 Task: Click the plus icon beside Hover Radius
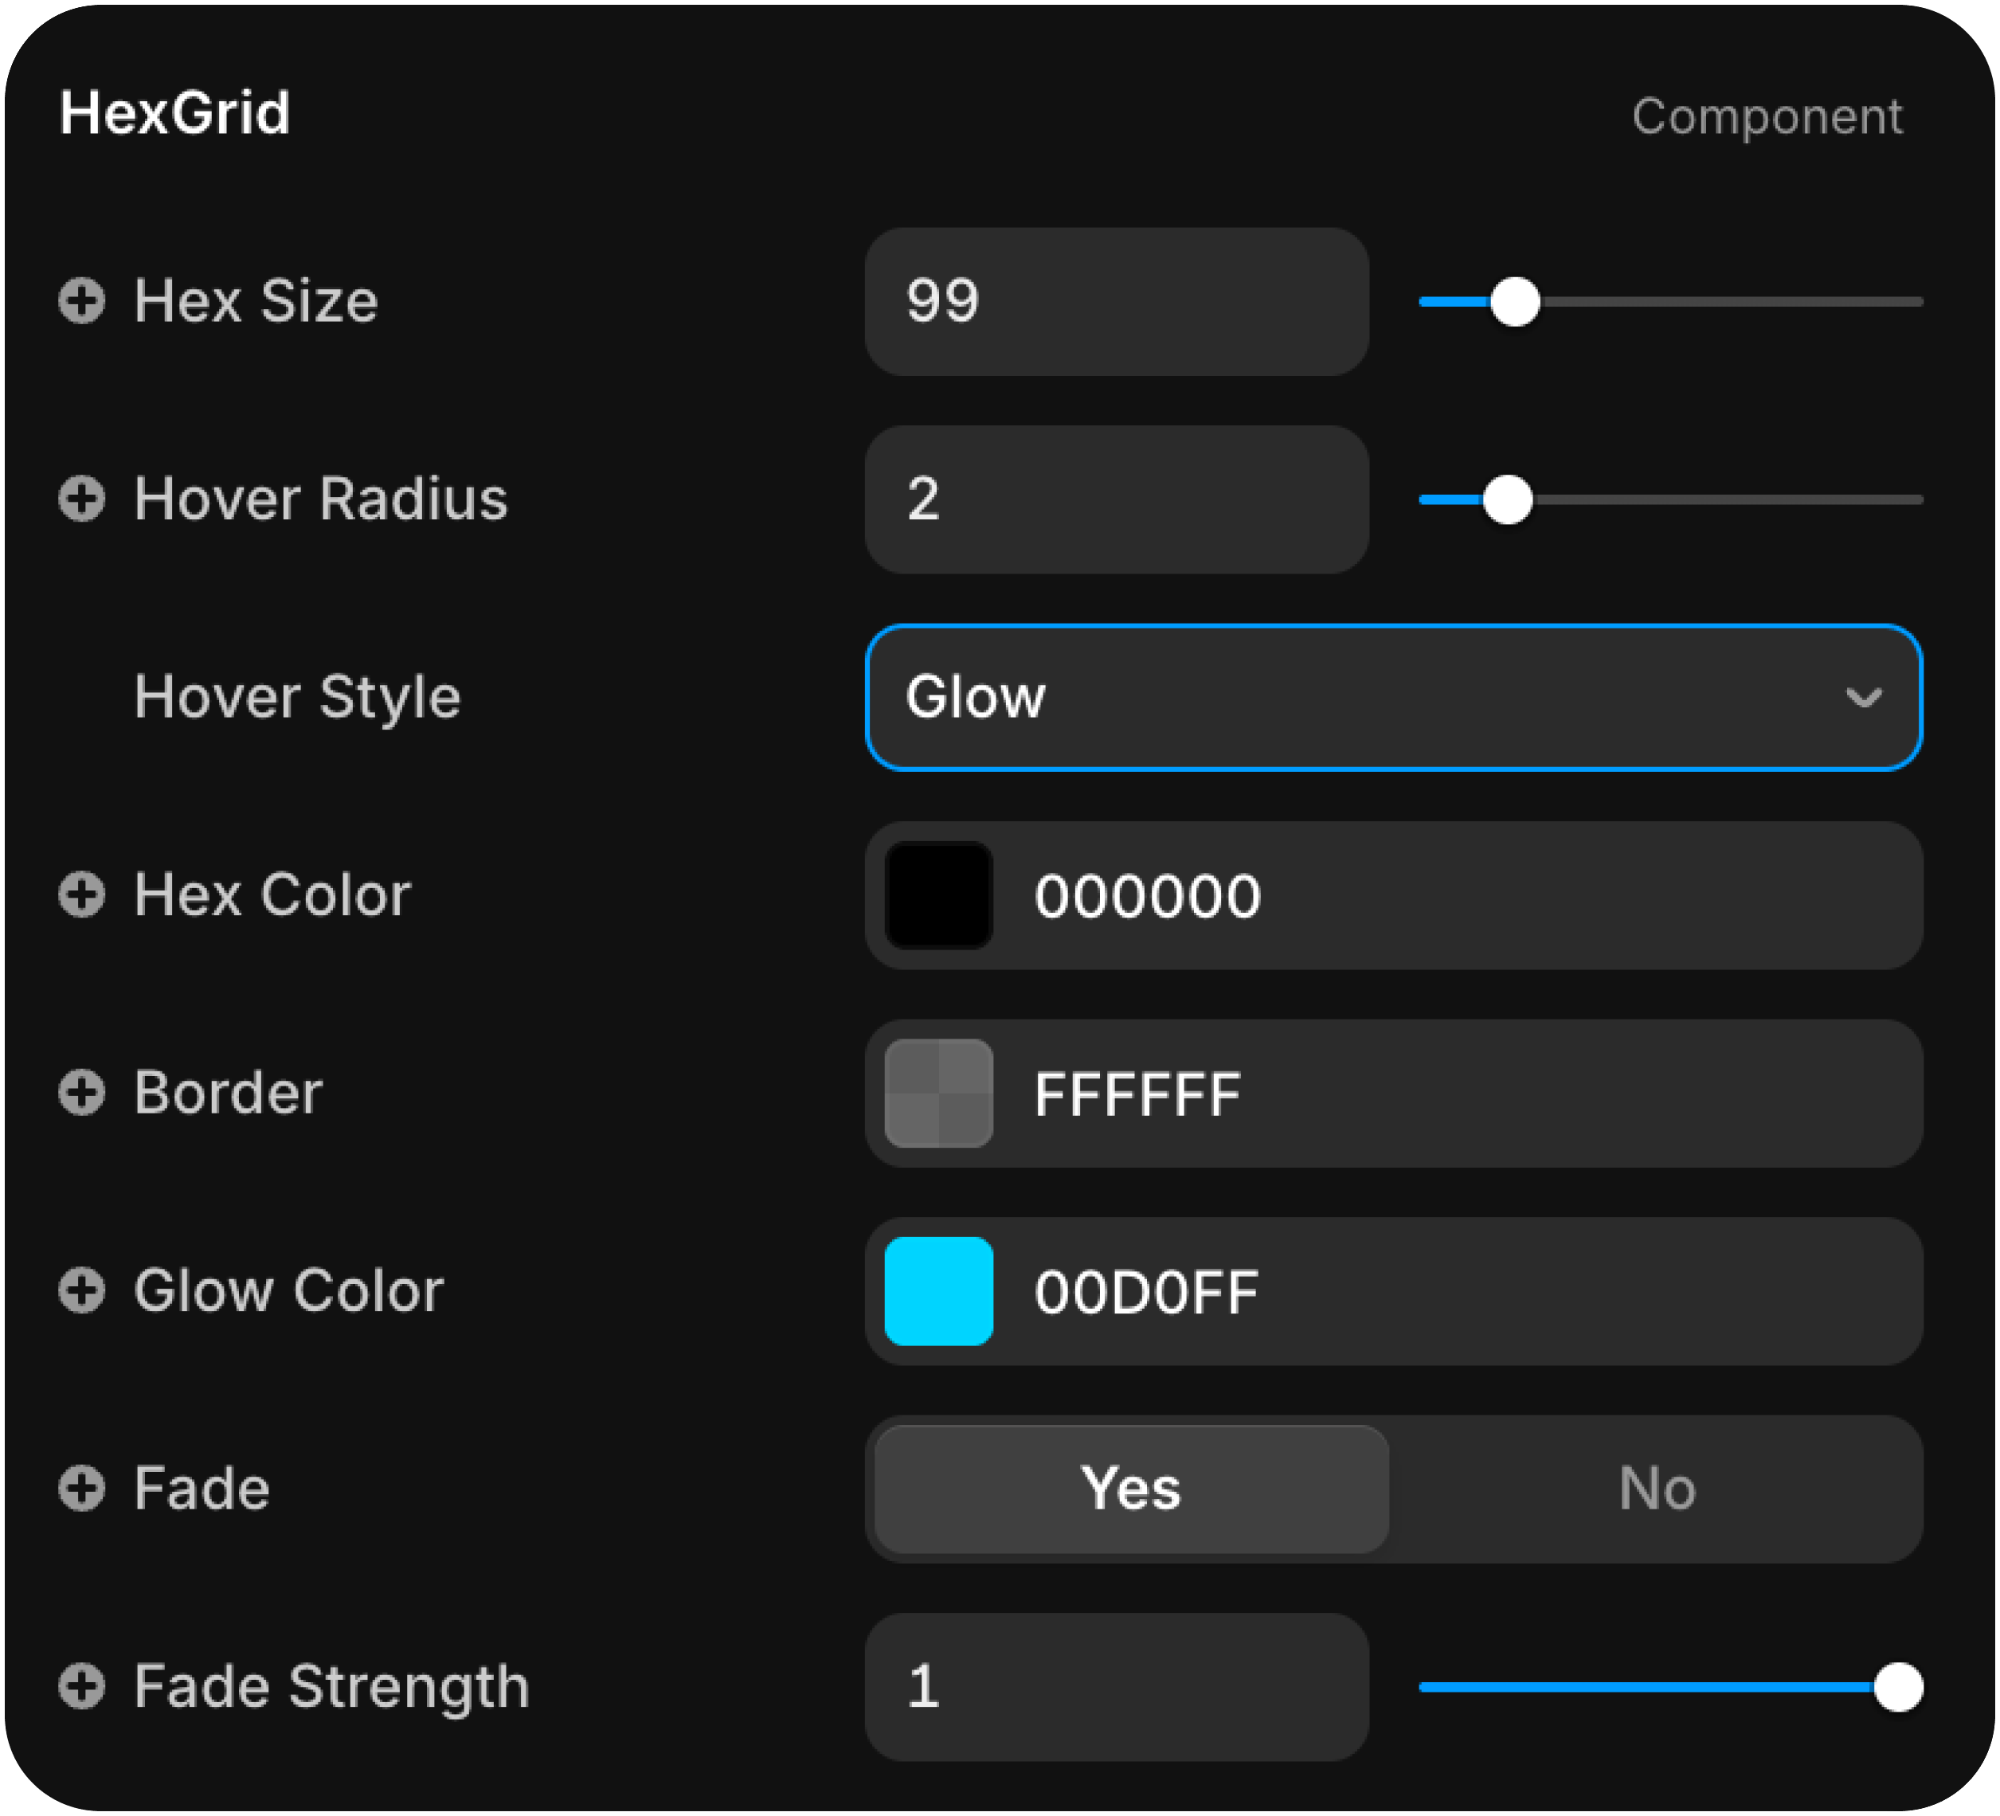coord(81,499)
